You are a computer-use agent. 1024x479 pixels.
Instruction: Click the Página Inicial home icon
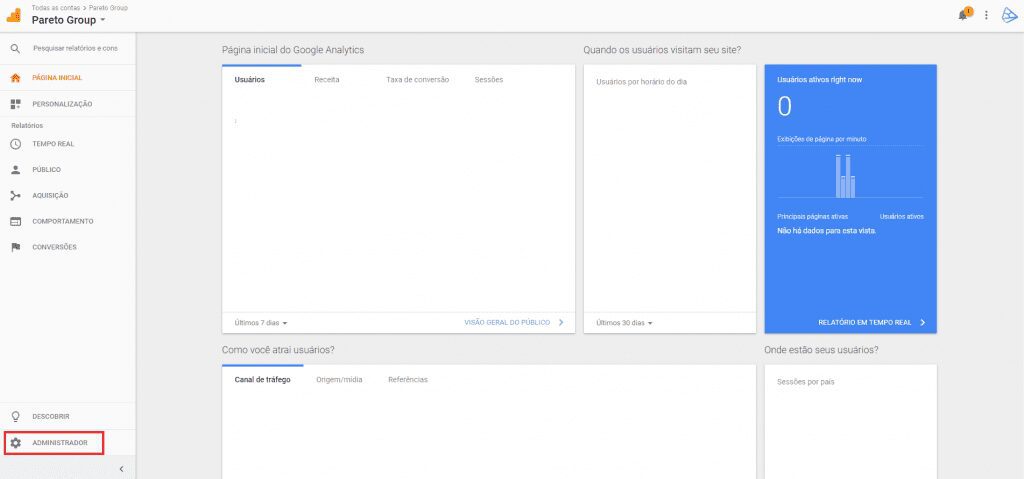tap(15, 78)
